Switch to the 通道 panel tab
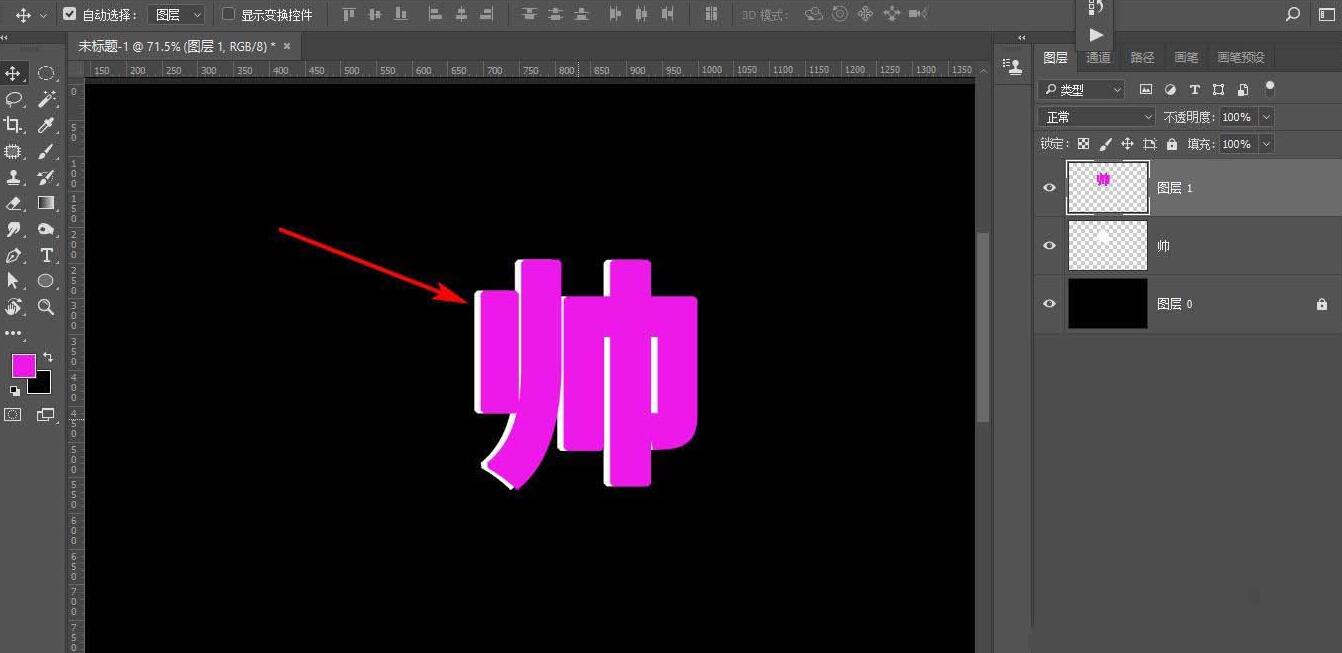The height and width of the screenshot is (653, 1342). click(x=1097, y=57)
